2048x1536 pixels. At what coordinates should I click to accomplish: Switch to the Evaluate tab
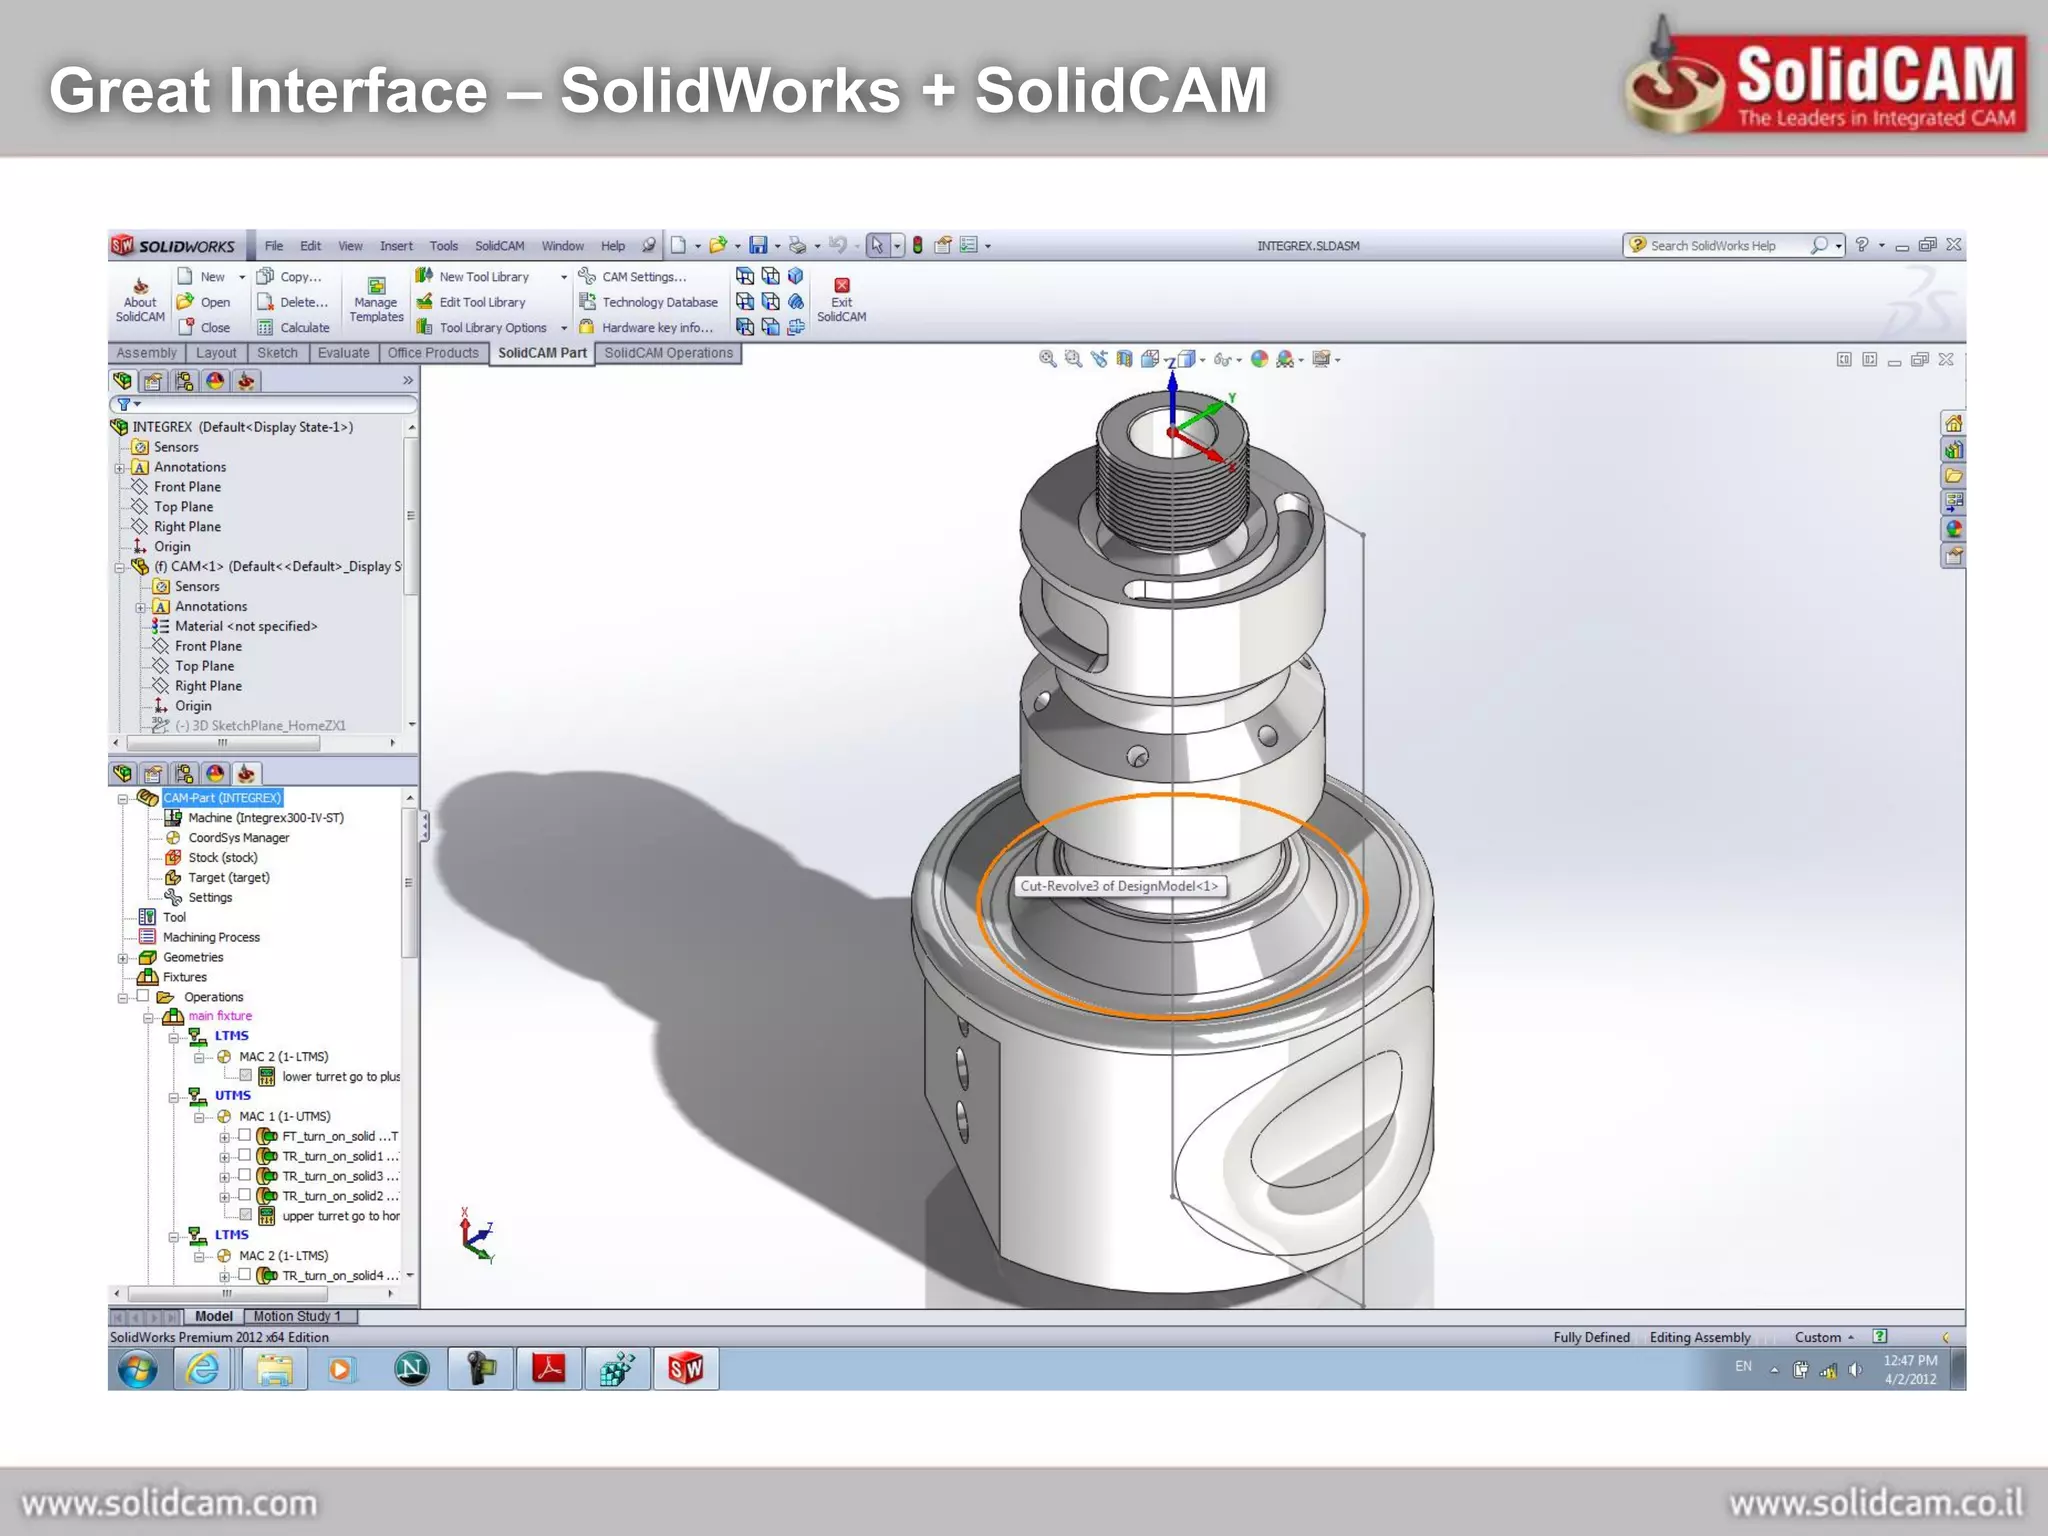tap(343, 353)
